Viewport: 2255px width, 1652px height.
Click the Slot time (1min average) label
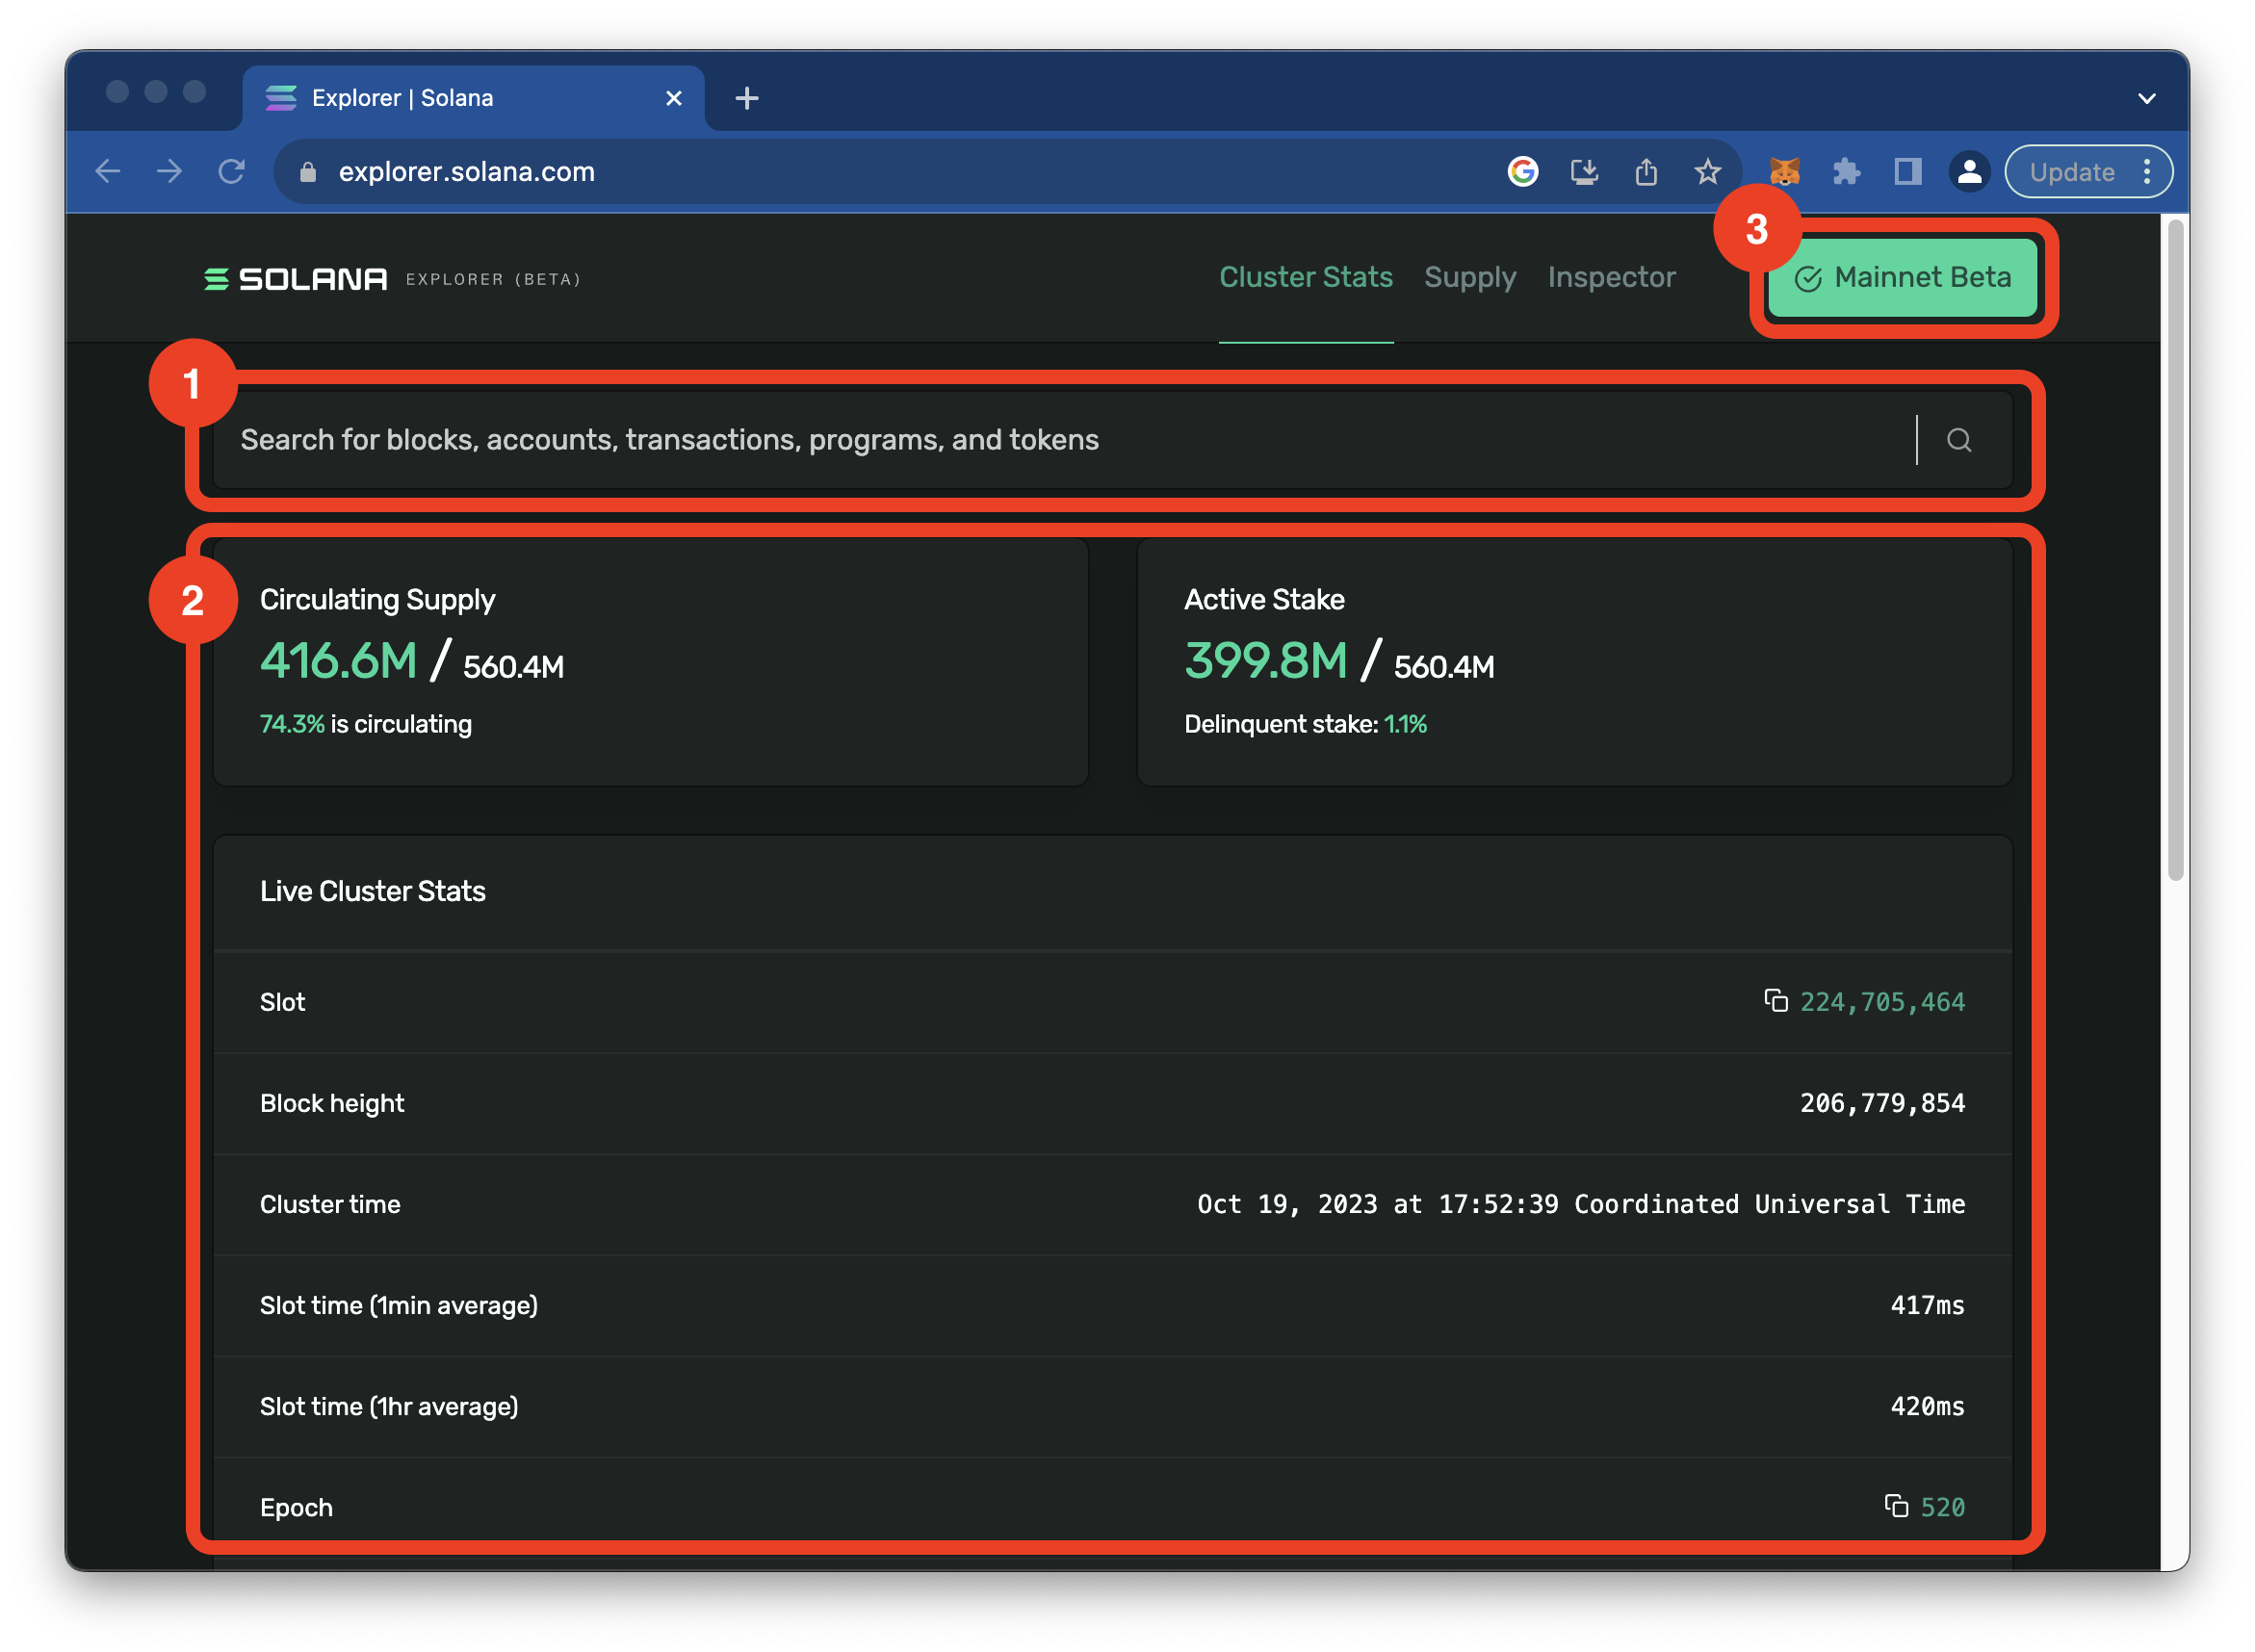pos(399,1305)
